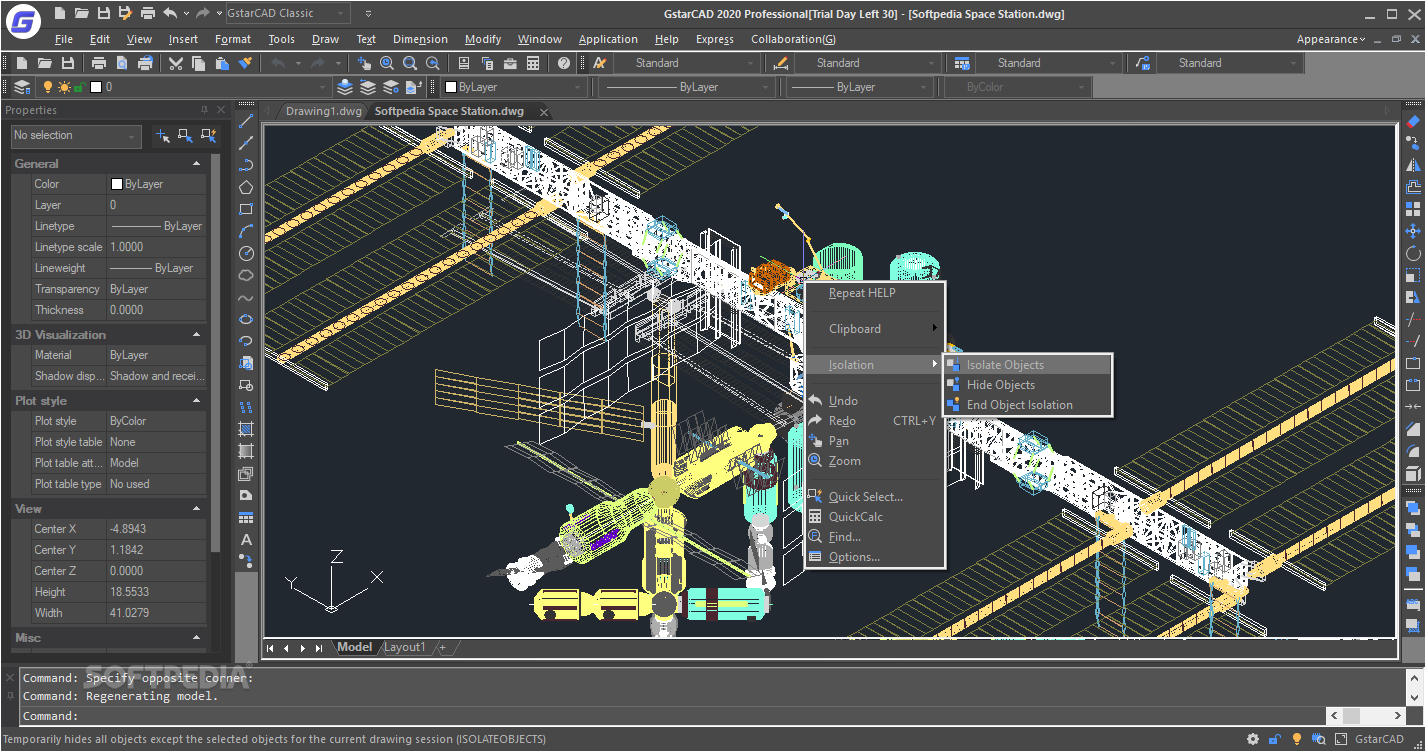Image resolution: width=1426 pixels, height=752 pixels.
Task: Click the GstarCAD application logo button
Action: [22, 22]
